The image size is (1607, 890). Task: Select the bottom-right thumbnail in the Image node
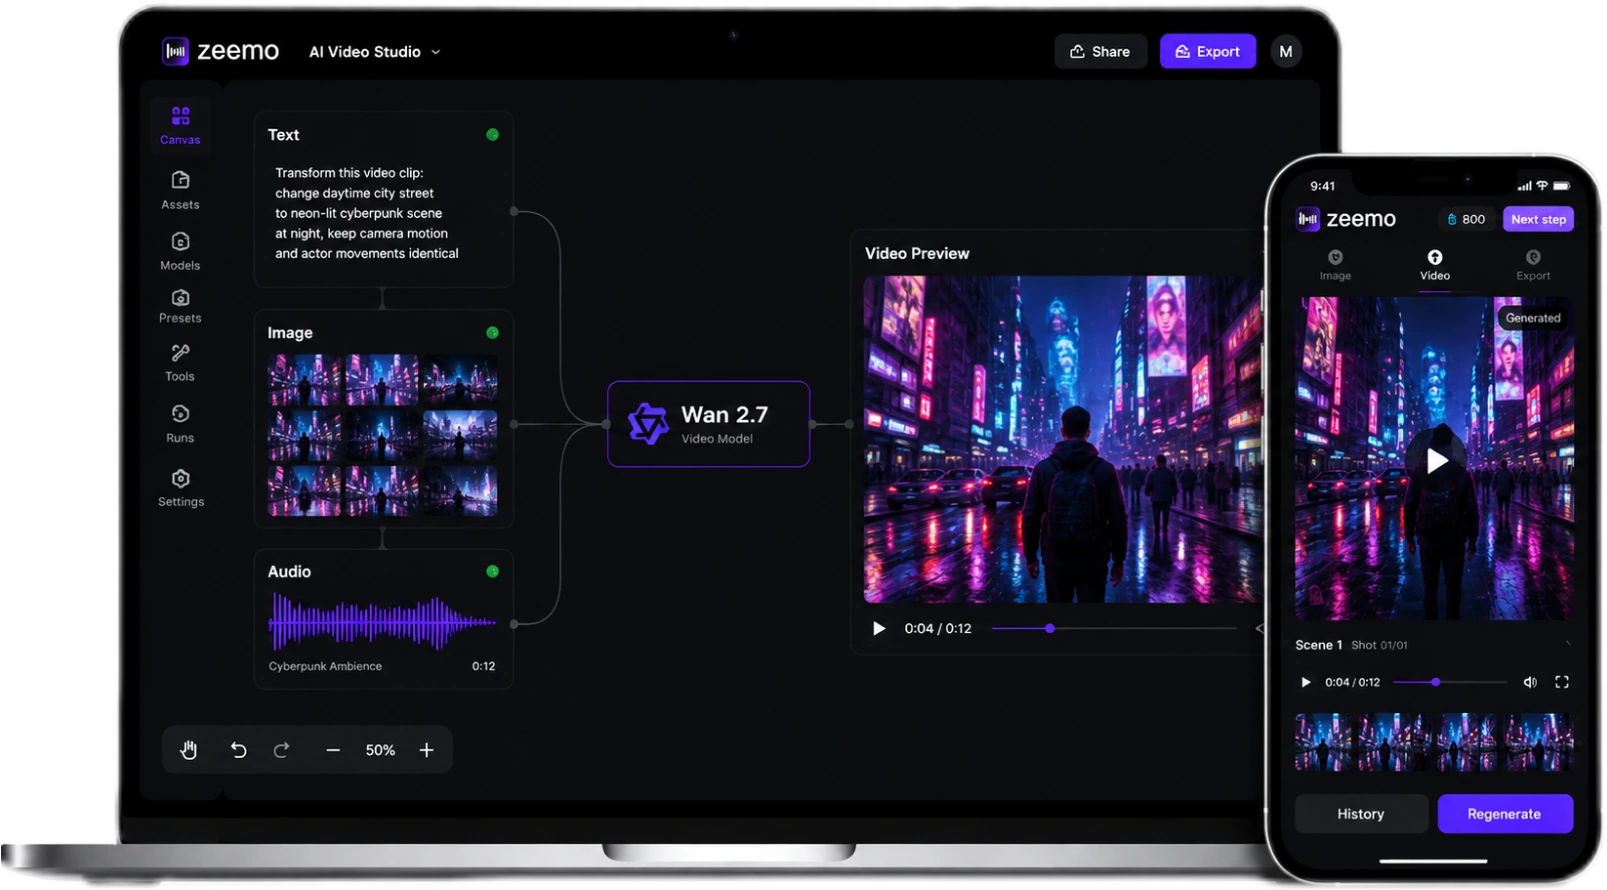pos(460,491)
